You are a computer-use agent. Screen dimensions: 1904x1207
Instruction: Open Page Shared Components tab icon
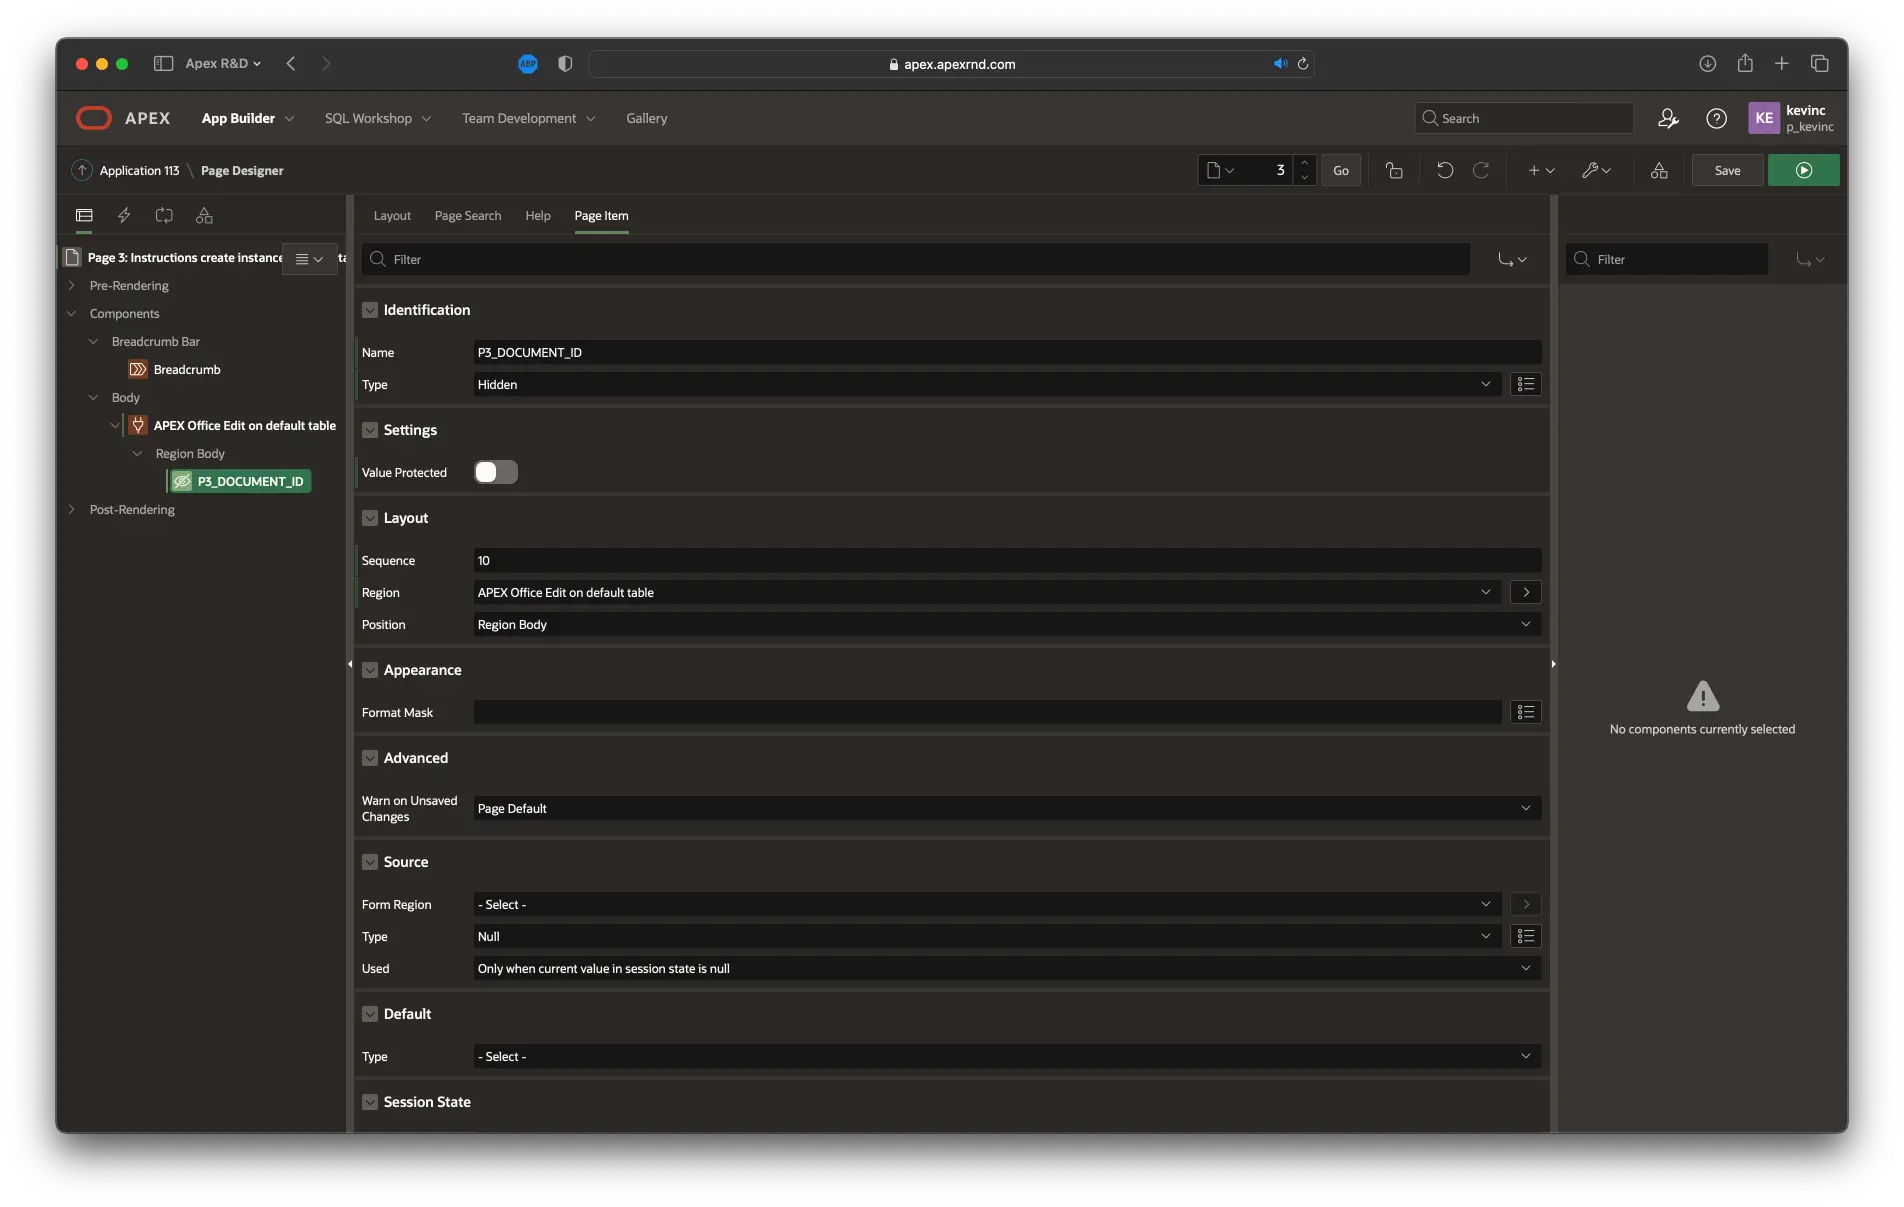pos(204,215)
